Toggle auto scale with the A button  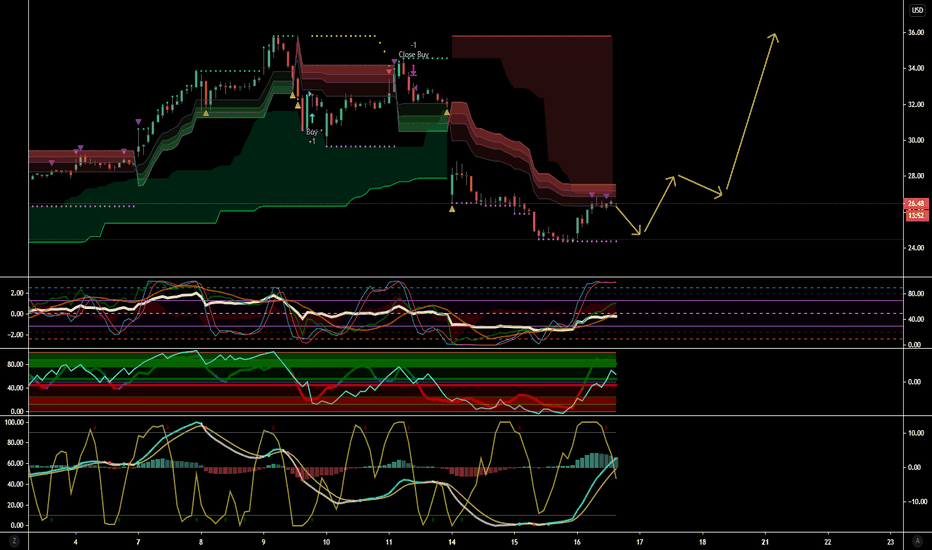pos(917,542)
